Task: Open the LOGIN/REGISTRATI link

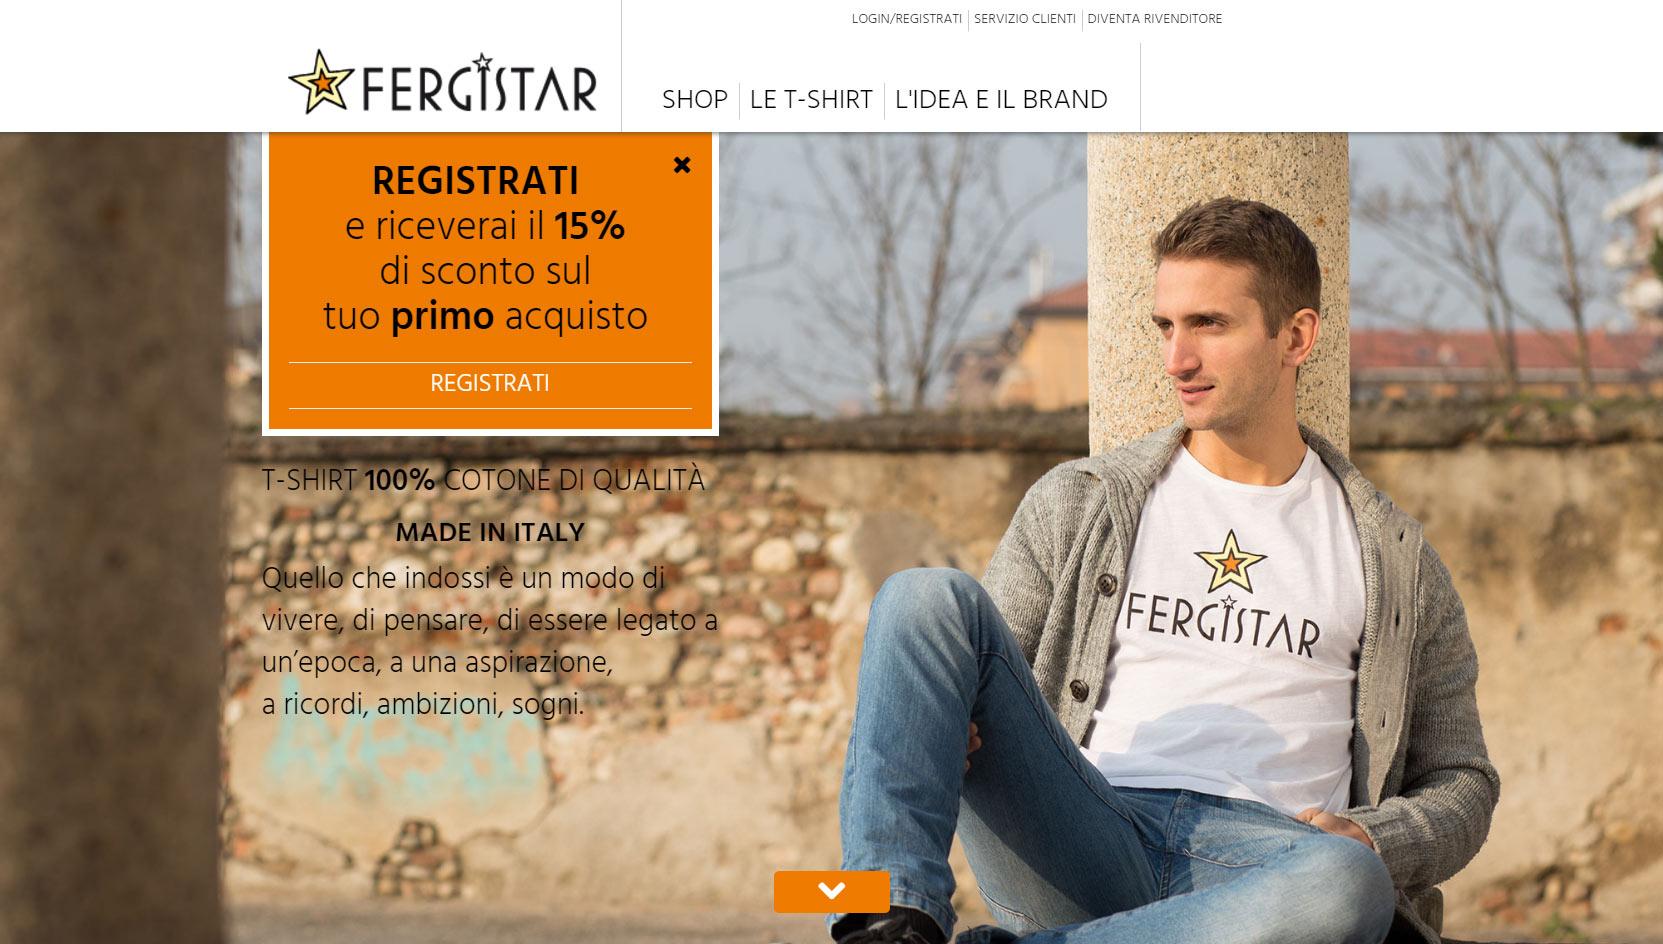Action: point(906,19)
